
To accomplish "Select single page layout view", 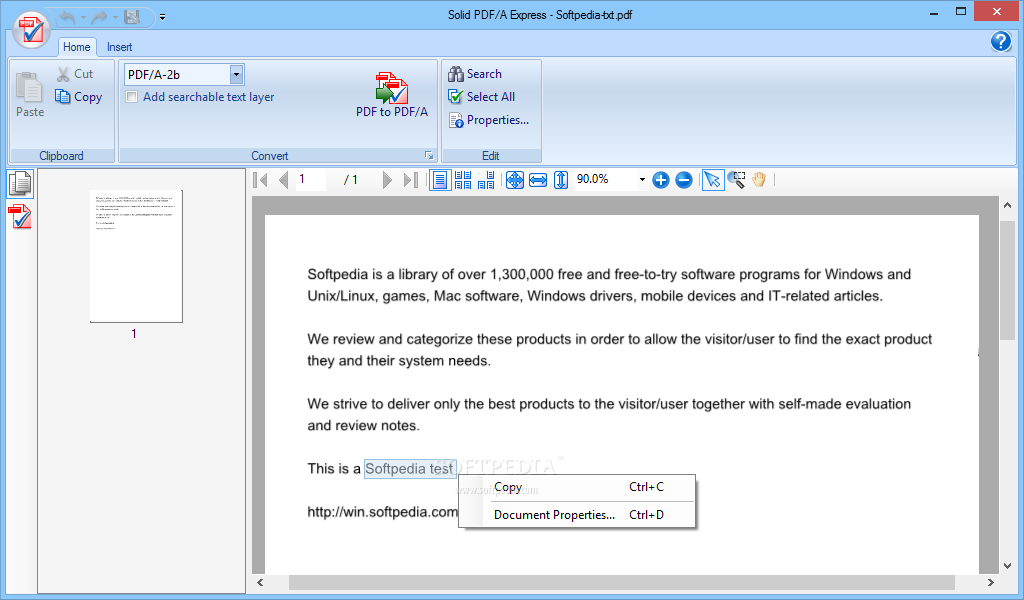I will tap(440, 180).
